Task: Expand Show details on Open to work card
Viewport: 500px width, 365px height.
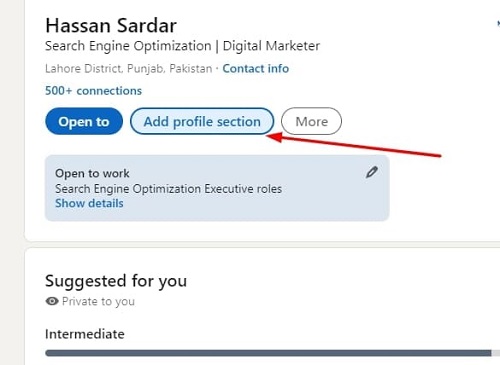Action: (89, 203)
